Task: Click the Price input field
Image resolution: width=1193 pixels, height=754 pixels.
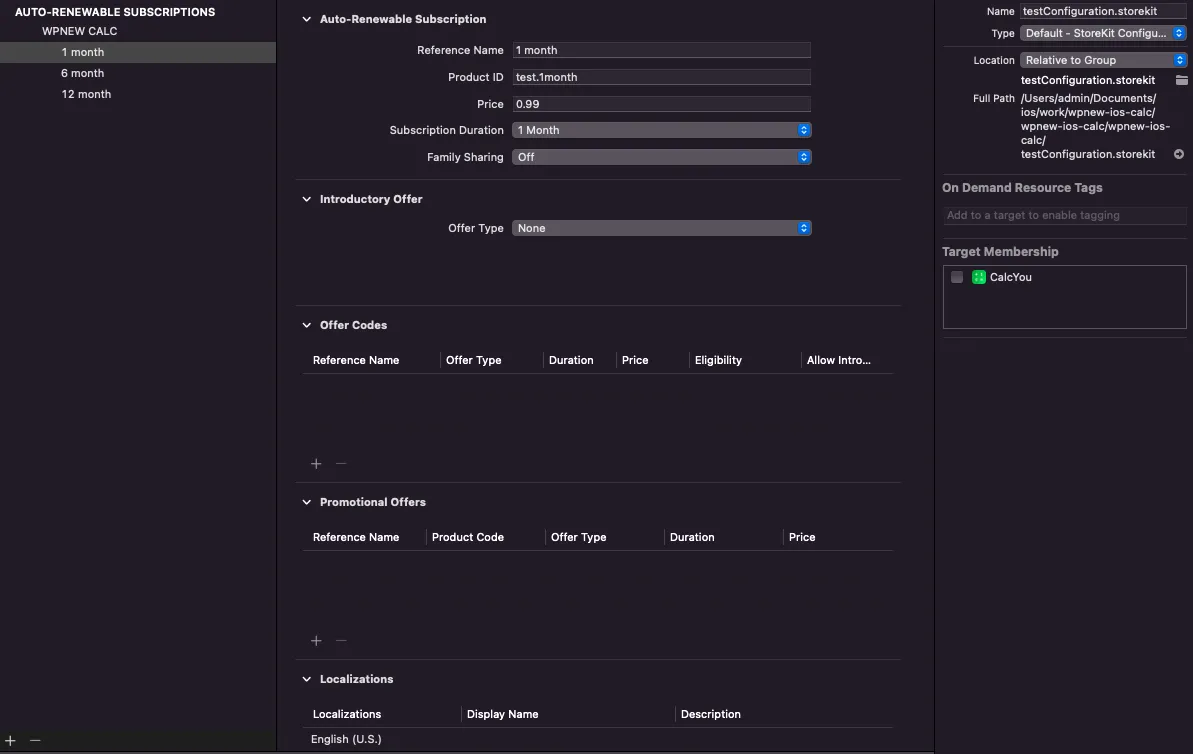Action: tap(661, 104)
